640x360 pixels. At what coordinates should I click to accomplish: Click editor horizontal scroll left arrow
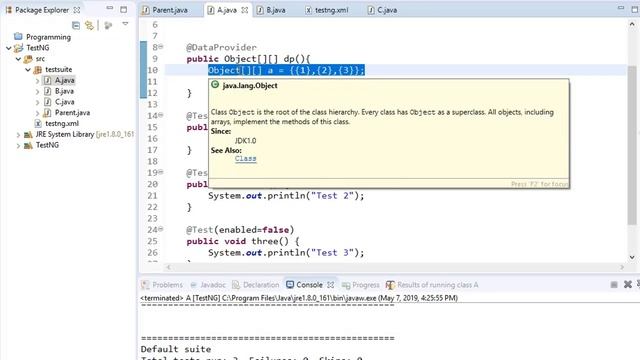point(168,267)
